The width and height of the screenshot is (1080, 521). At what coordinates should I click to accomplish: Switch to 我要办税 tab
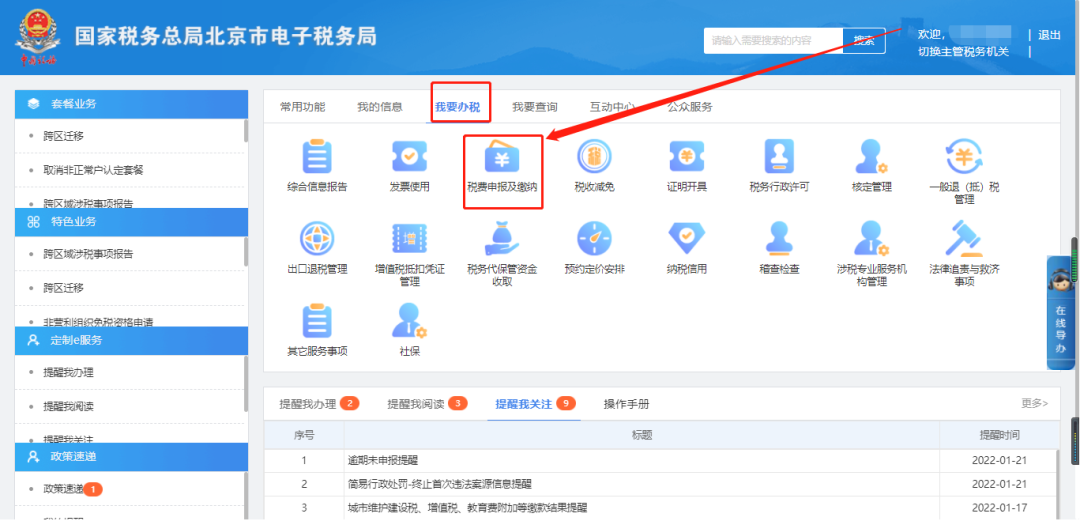coord(457,107)
